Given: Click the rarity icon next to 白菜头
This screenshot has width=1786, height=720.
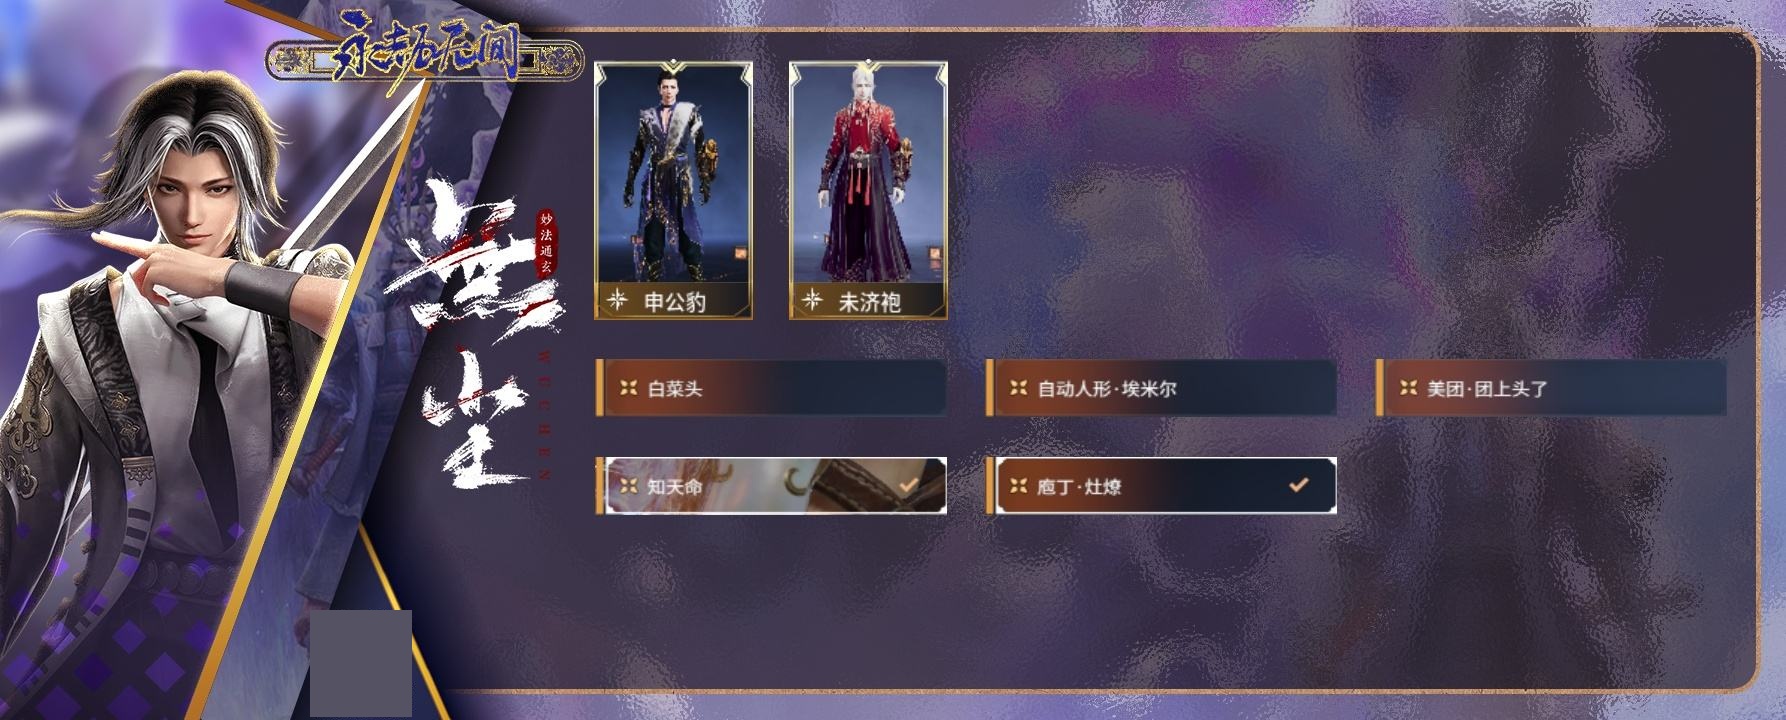Looking at the screenshot, I should (628, 388).
